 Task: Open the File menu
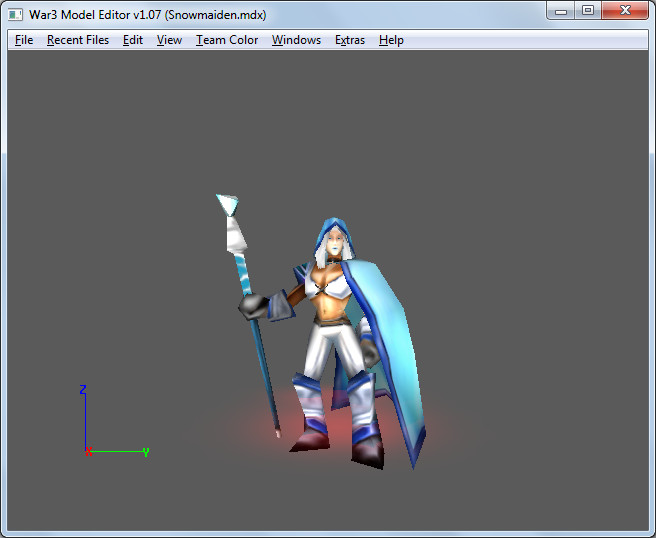tap(24, 40)
